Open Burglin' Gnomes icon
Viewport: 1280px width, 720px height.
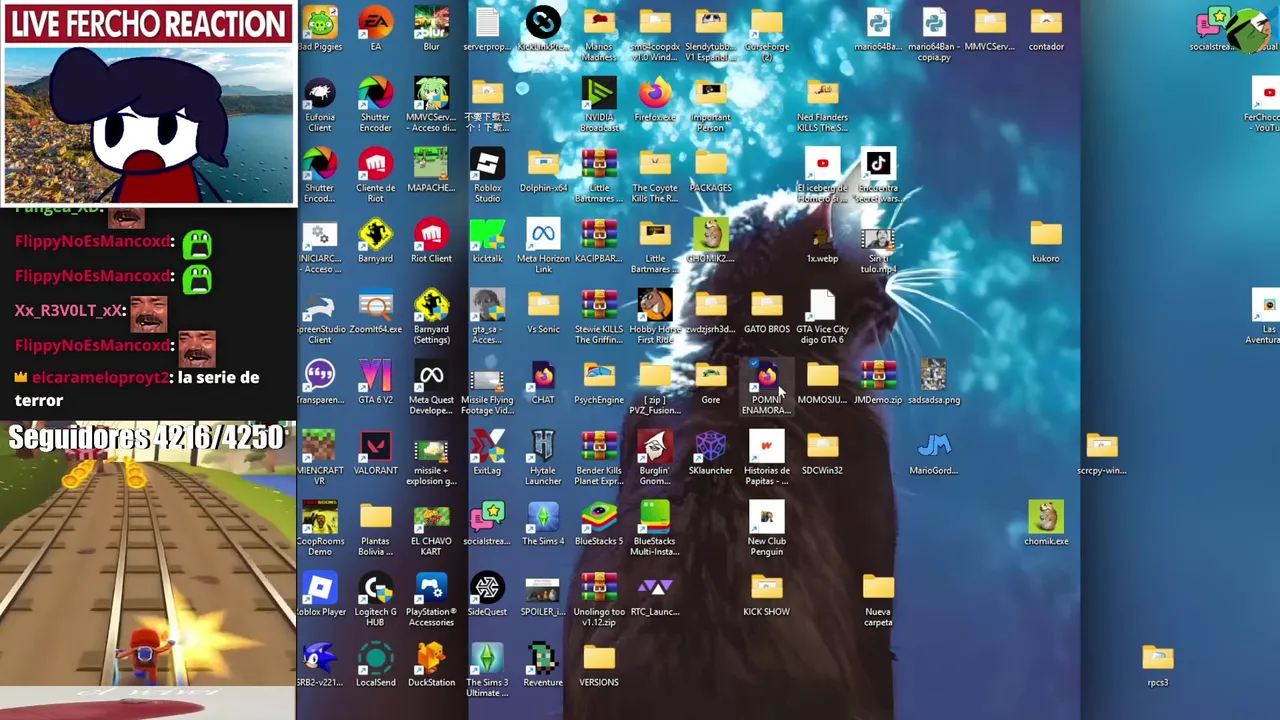coord(655,447)
